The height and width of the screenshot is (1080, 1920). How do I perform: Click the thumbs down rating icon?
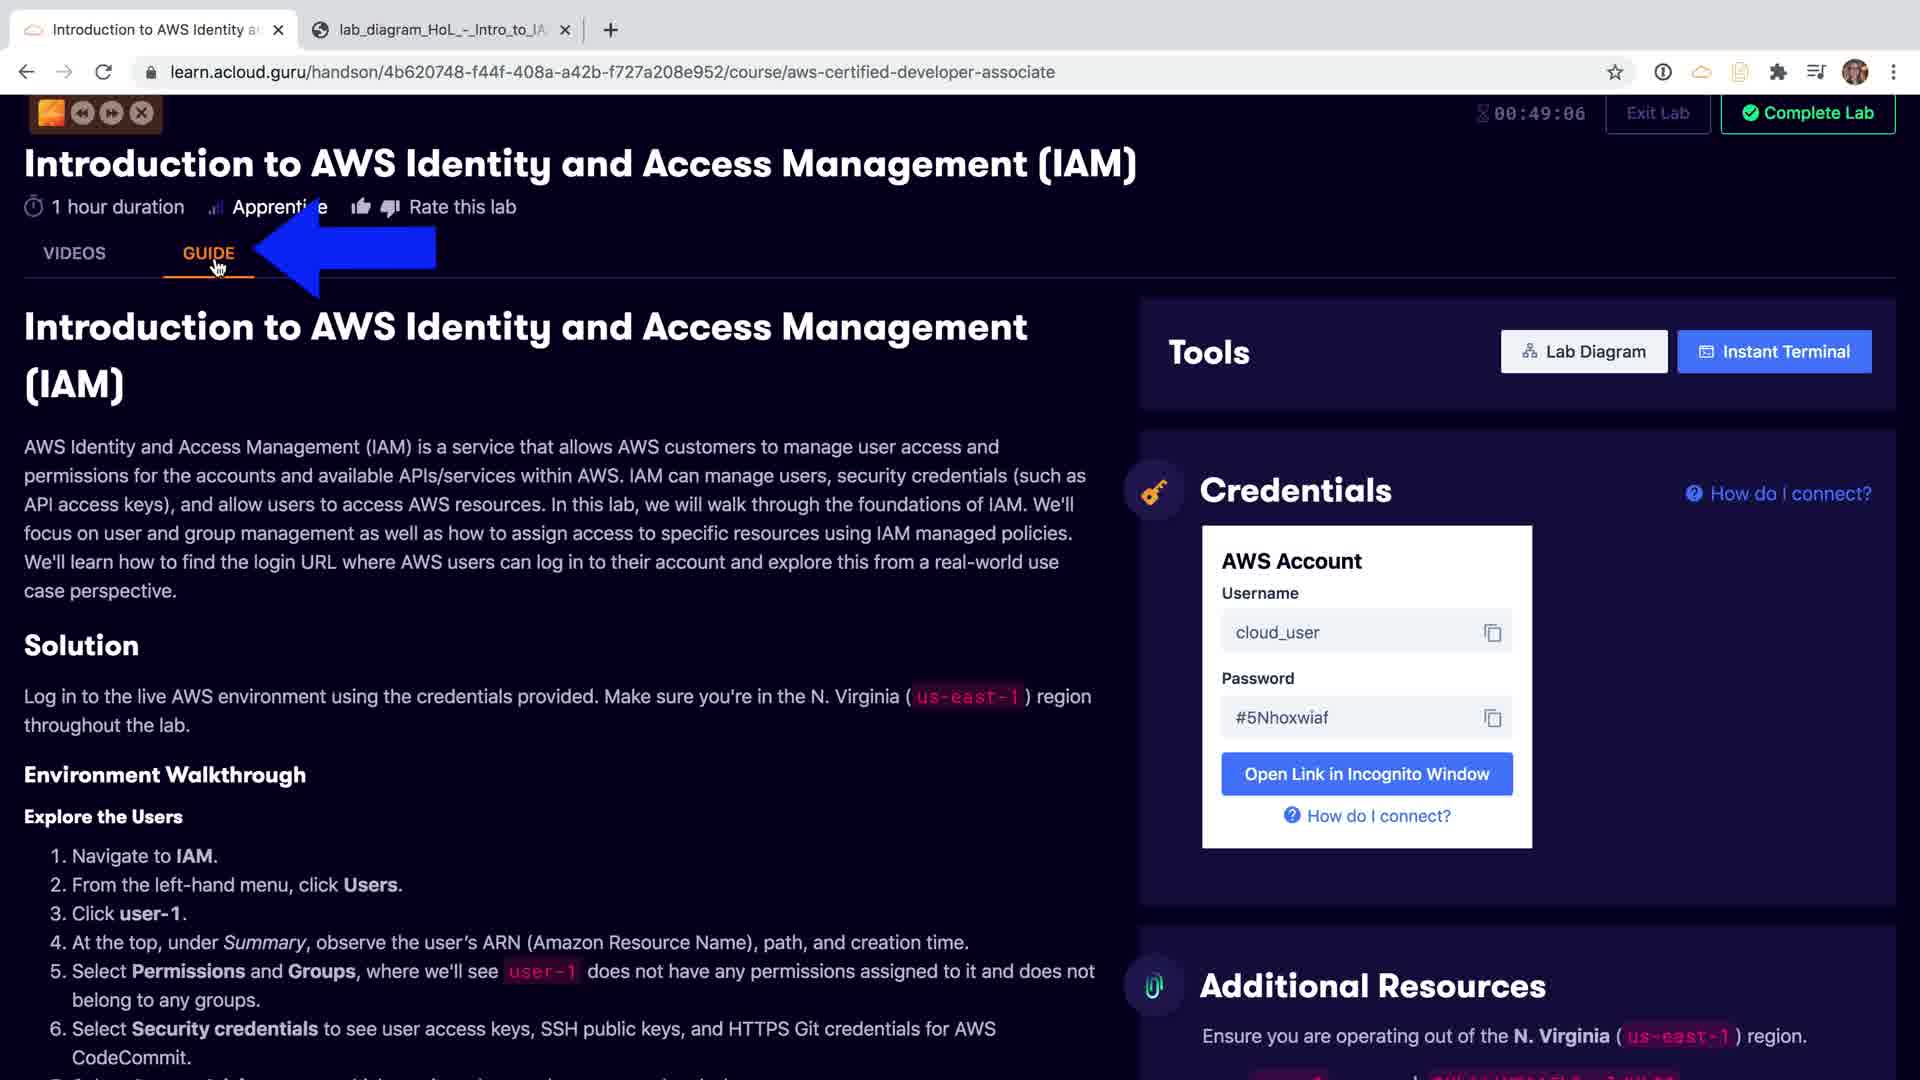390,207
